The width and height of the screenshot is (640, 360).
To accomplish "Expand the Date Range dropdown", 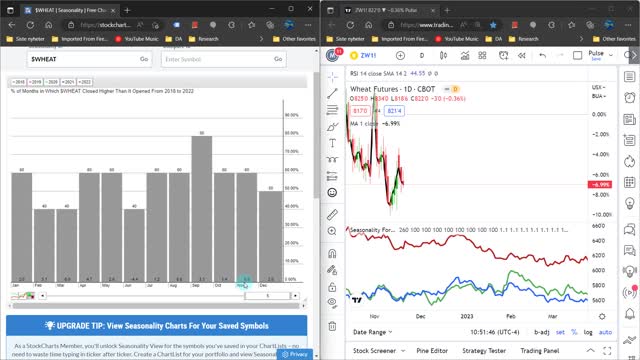I will 372,332.
